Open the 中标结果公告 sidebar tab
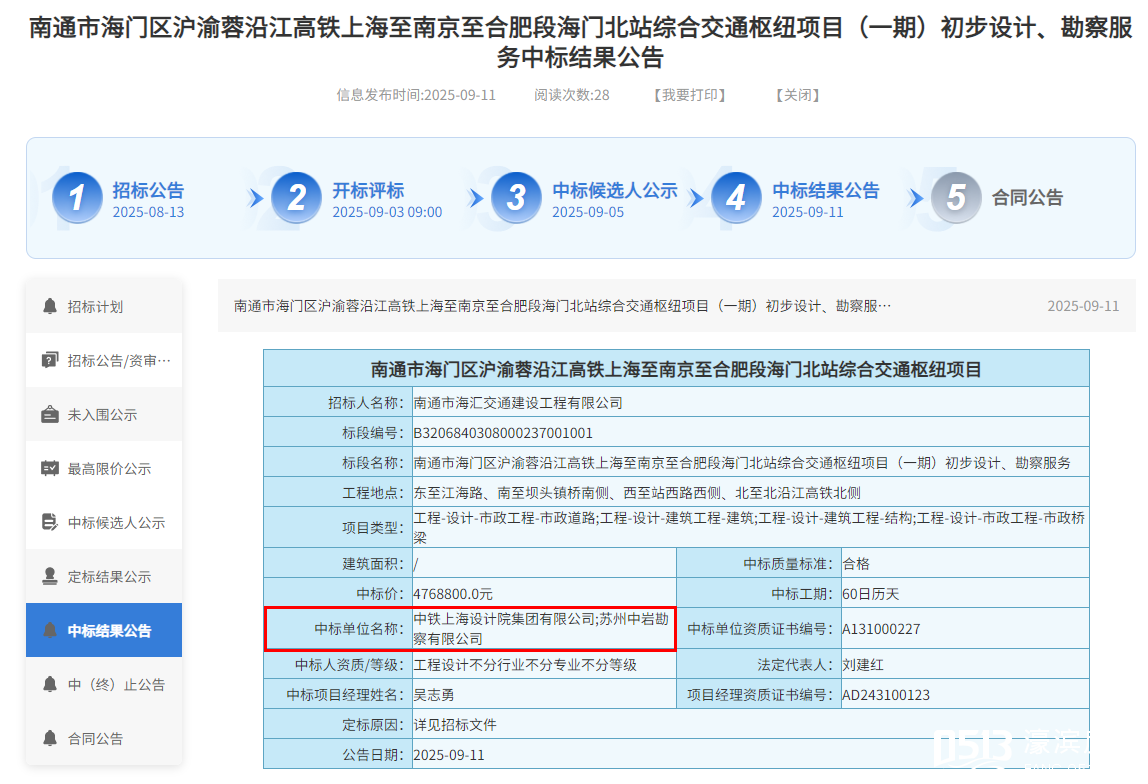The height and width of the screenshot is (784, 1148). click(109, 631)
